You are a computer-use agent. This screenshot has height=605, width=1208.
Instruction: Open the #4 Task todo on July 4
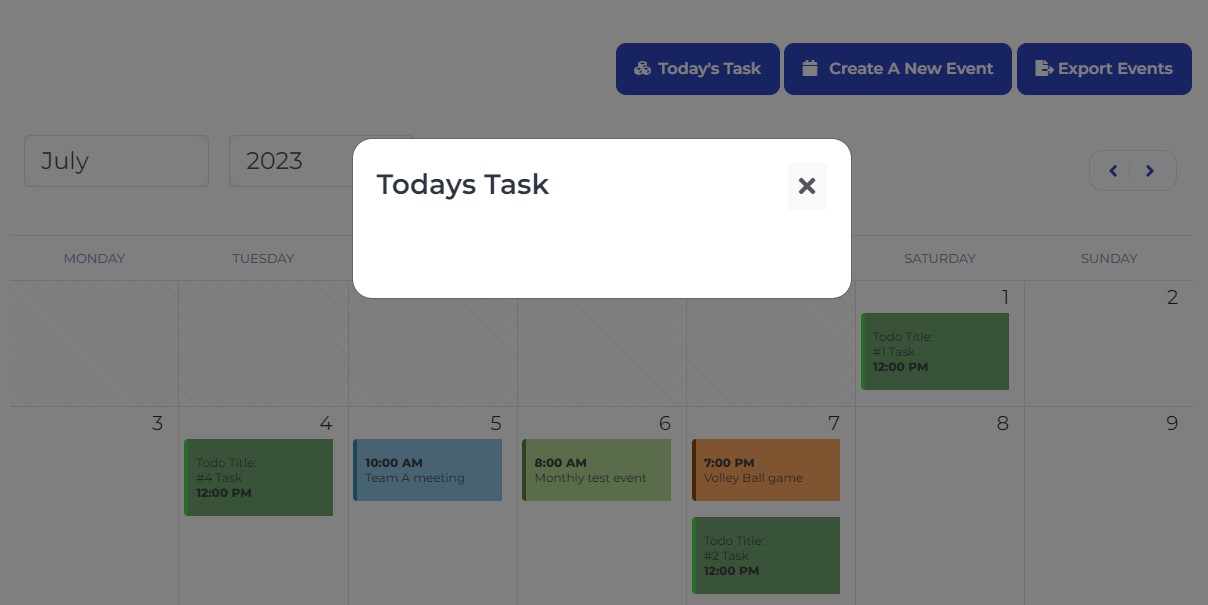(x=258, y=478)
